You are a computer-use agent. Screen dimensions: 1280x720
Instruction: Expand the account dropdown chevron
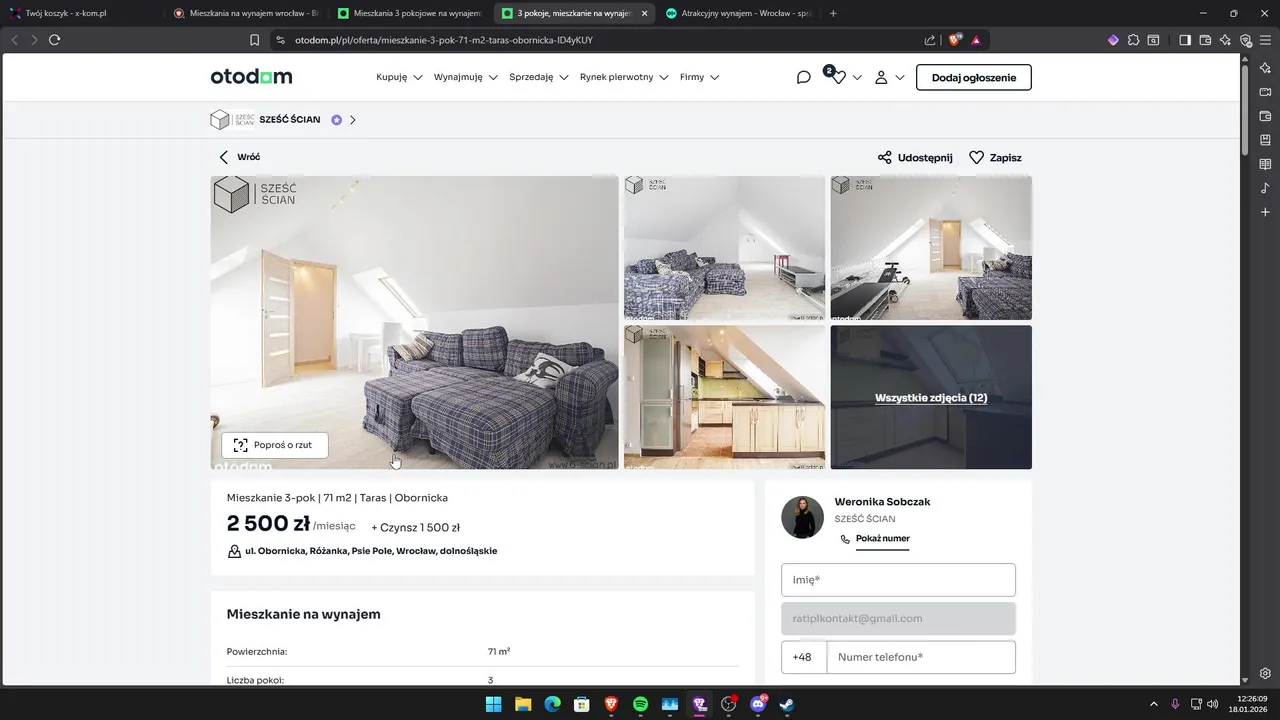(900, 77)
